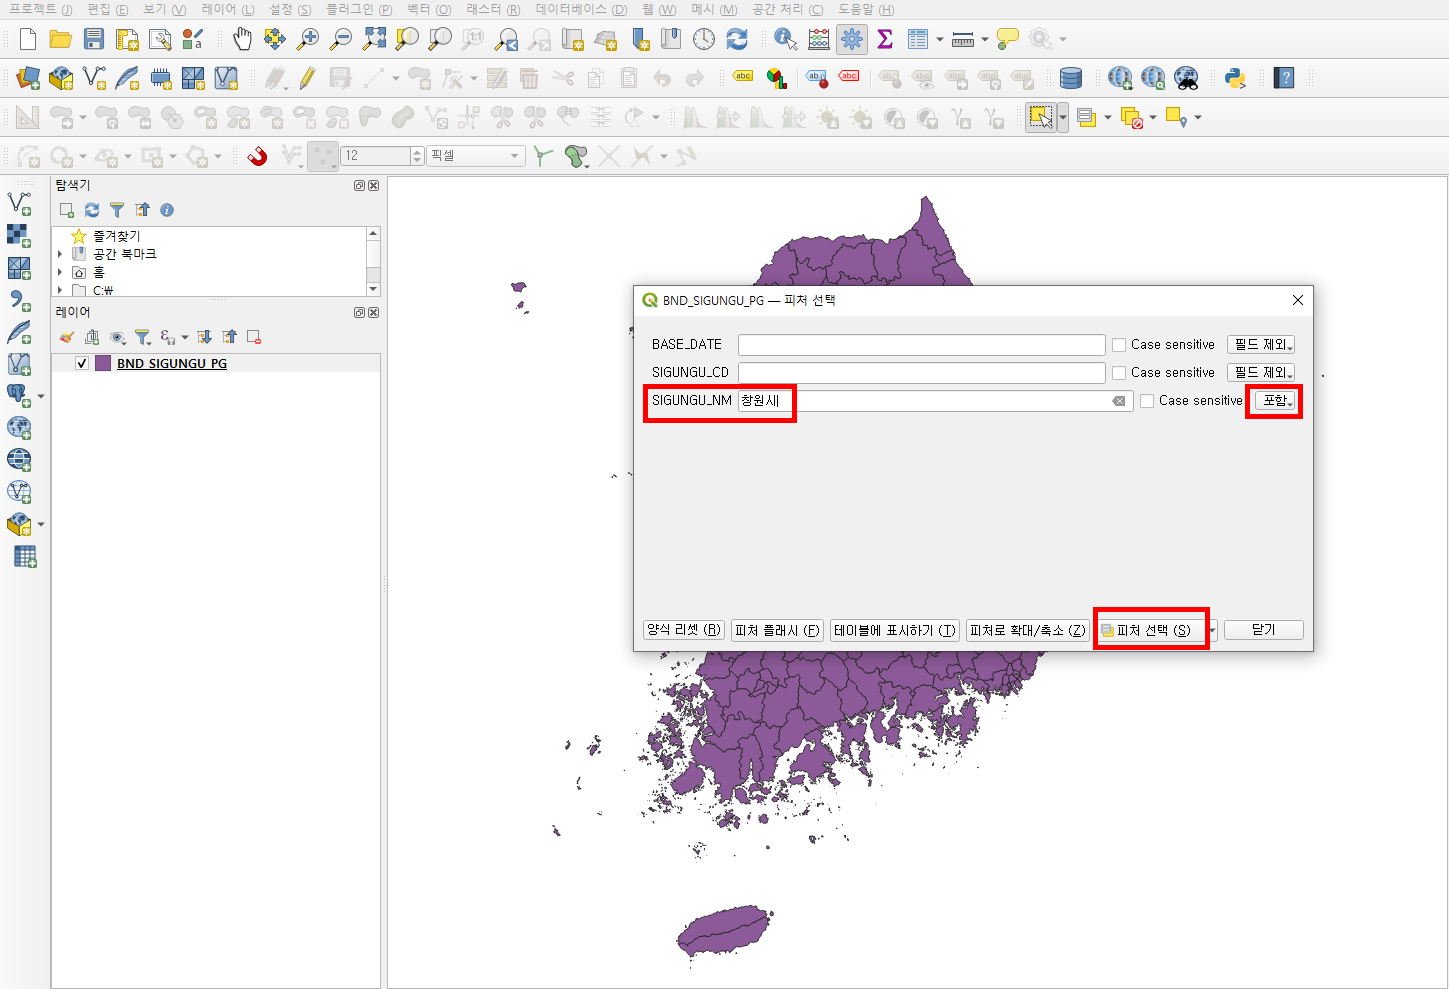Clear the SIGUNGU_NM field with the X icon
The width and height of the screenshot is (1449, 989).
pyautogui.click(x=1119, y=401)
